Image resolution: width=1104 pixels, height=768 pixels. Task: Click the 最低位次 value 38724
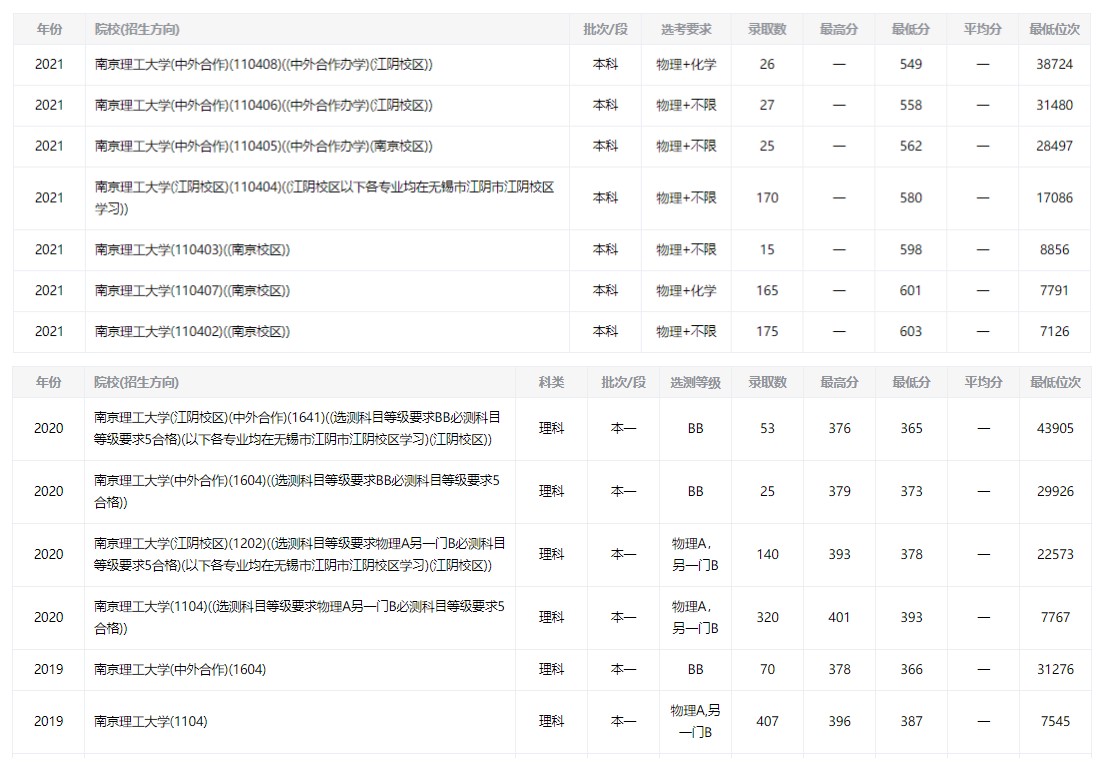(x=1054, y=65)
